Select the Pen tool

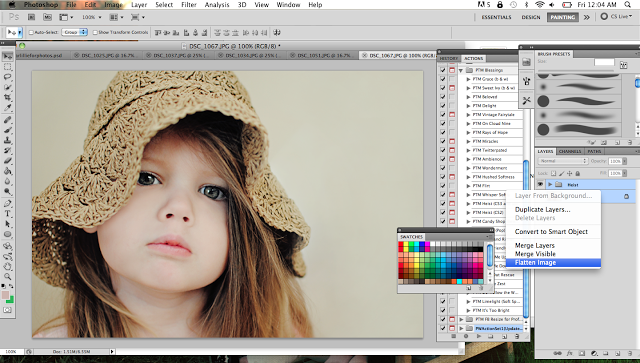pyautogui.click(x=7, y=203)
